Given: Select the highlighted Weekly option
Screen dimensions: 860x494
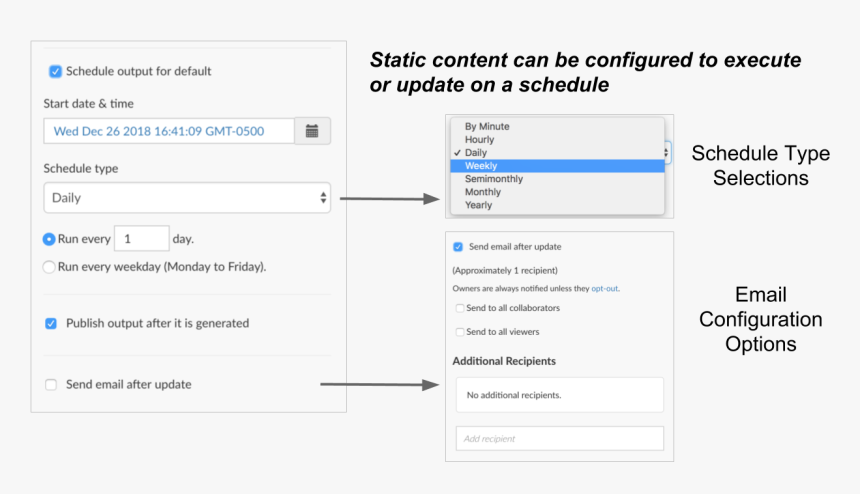Looking at the screenshot, I should (481, 166).
